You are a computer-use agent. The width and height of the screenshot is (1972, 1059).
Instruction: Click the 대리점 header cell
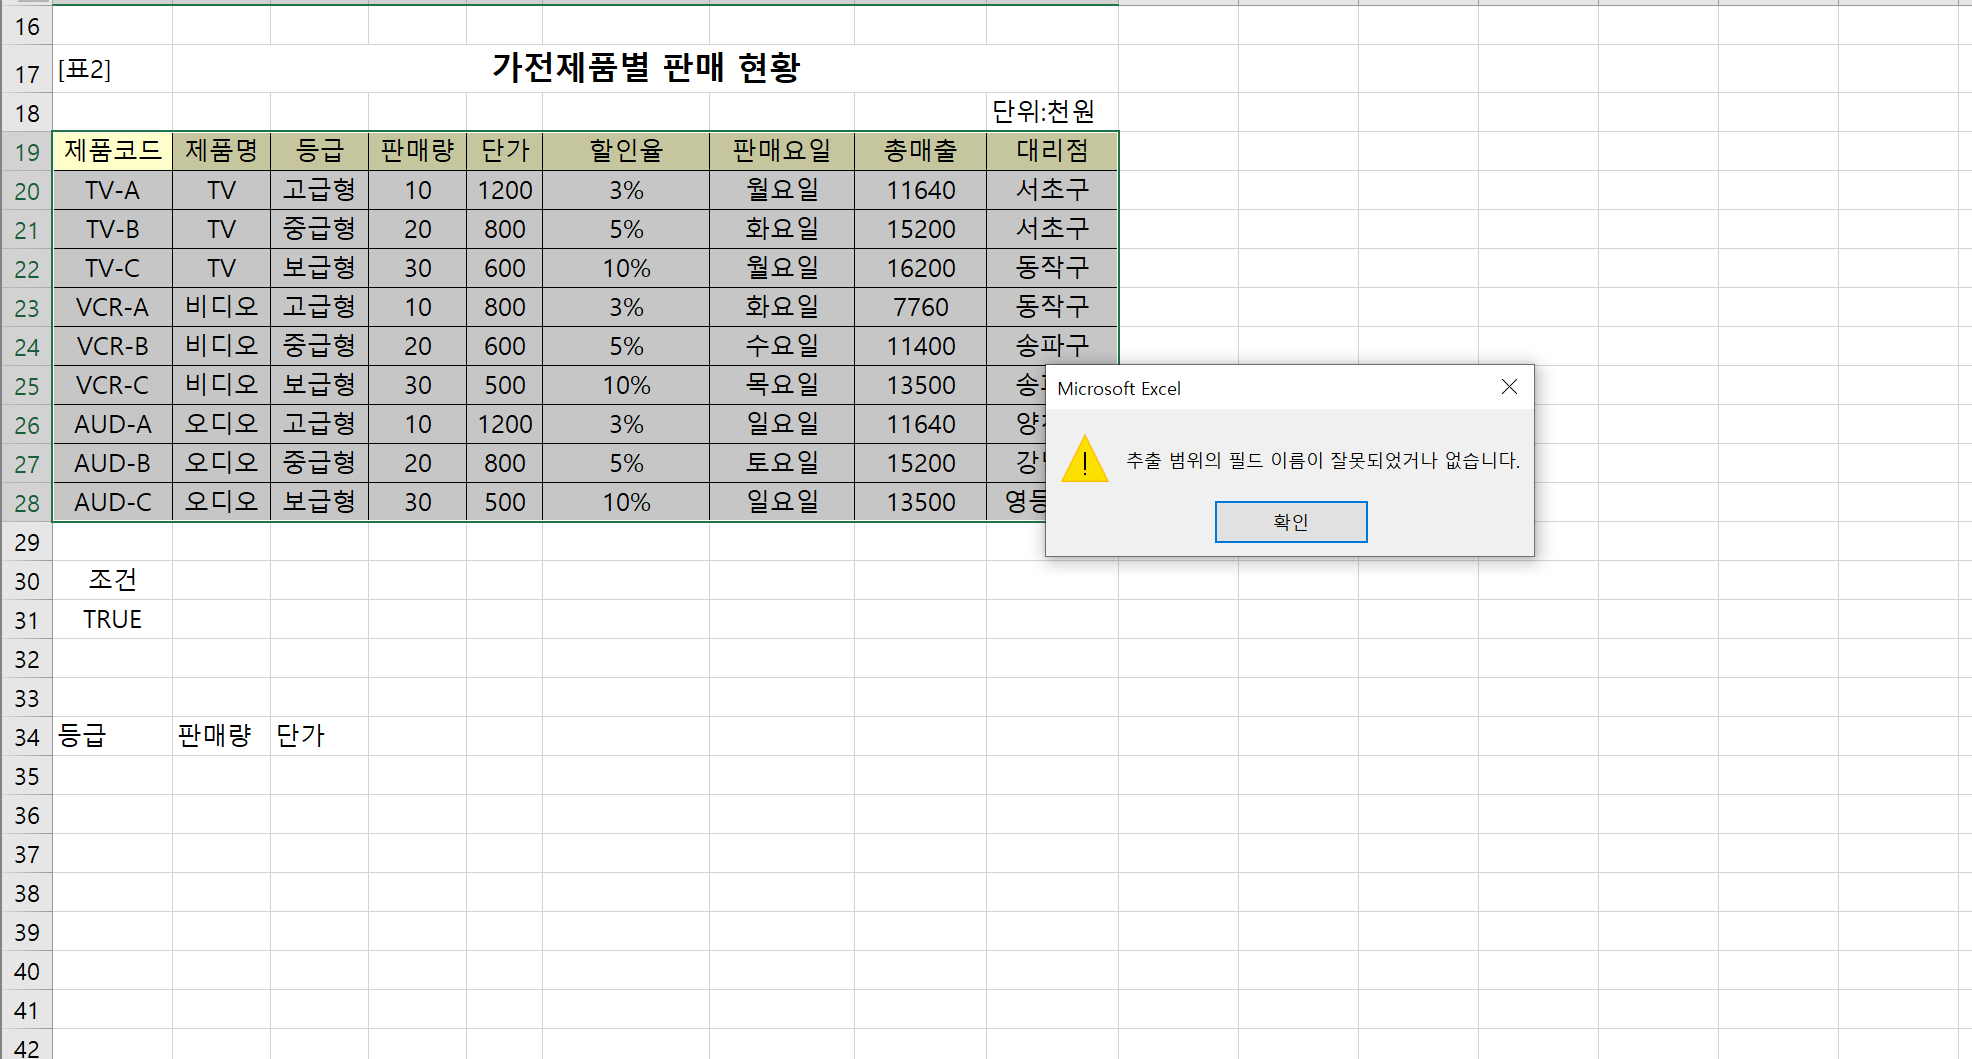pos(1052,151)
